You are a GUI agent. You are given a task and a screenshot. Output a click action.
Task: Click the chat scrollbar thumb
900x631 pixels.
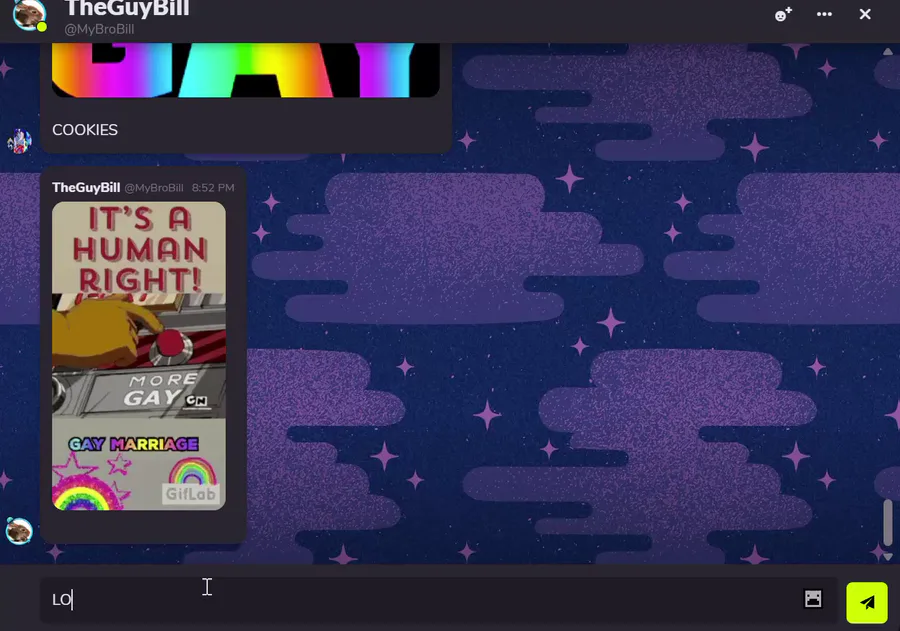[x=887, y=522]
